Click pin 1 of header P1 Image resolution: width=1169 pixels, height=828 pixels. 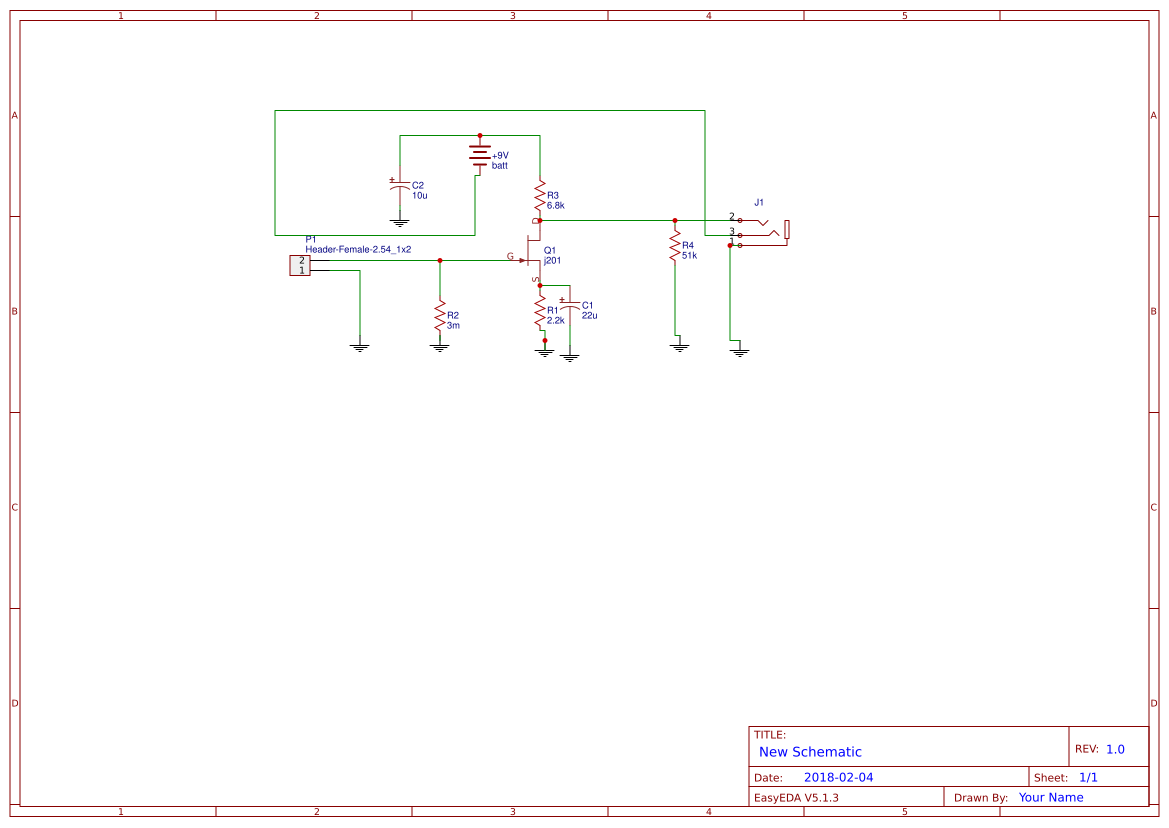(x=301, y=268)
